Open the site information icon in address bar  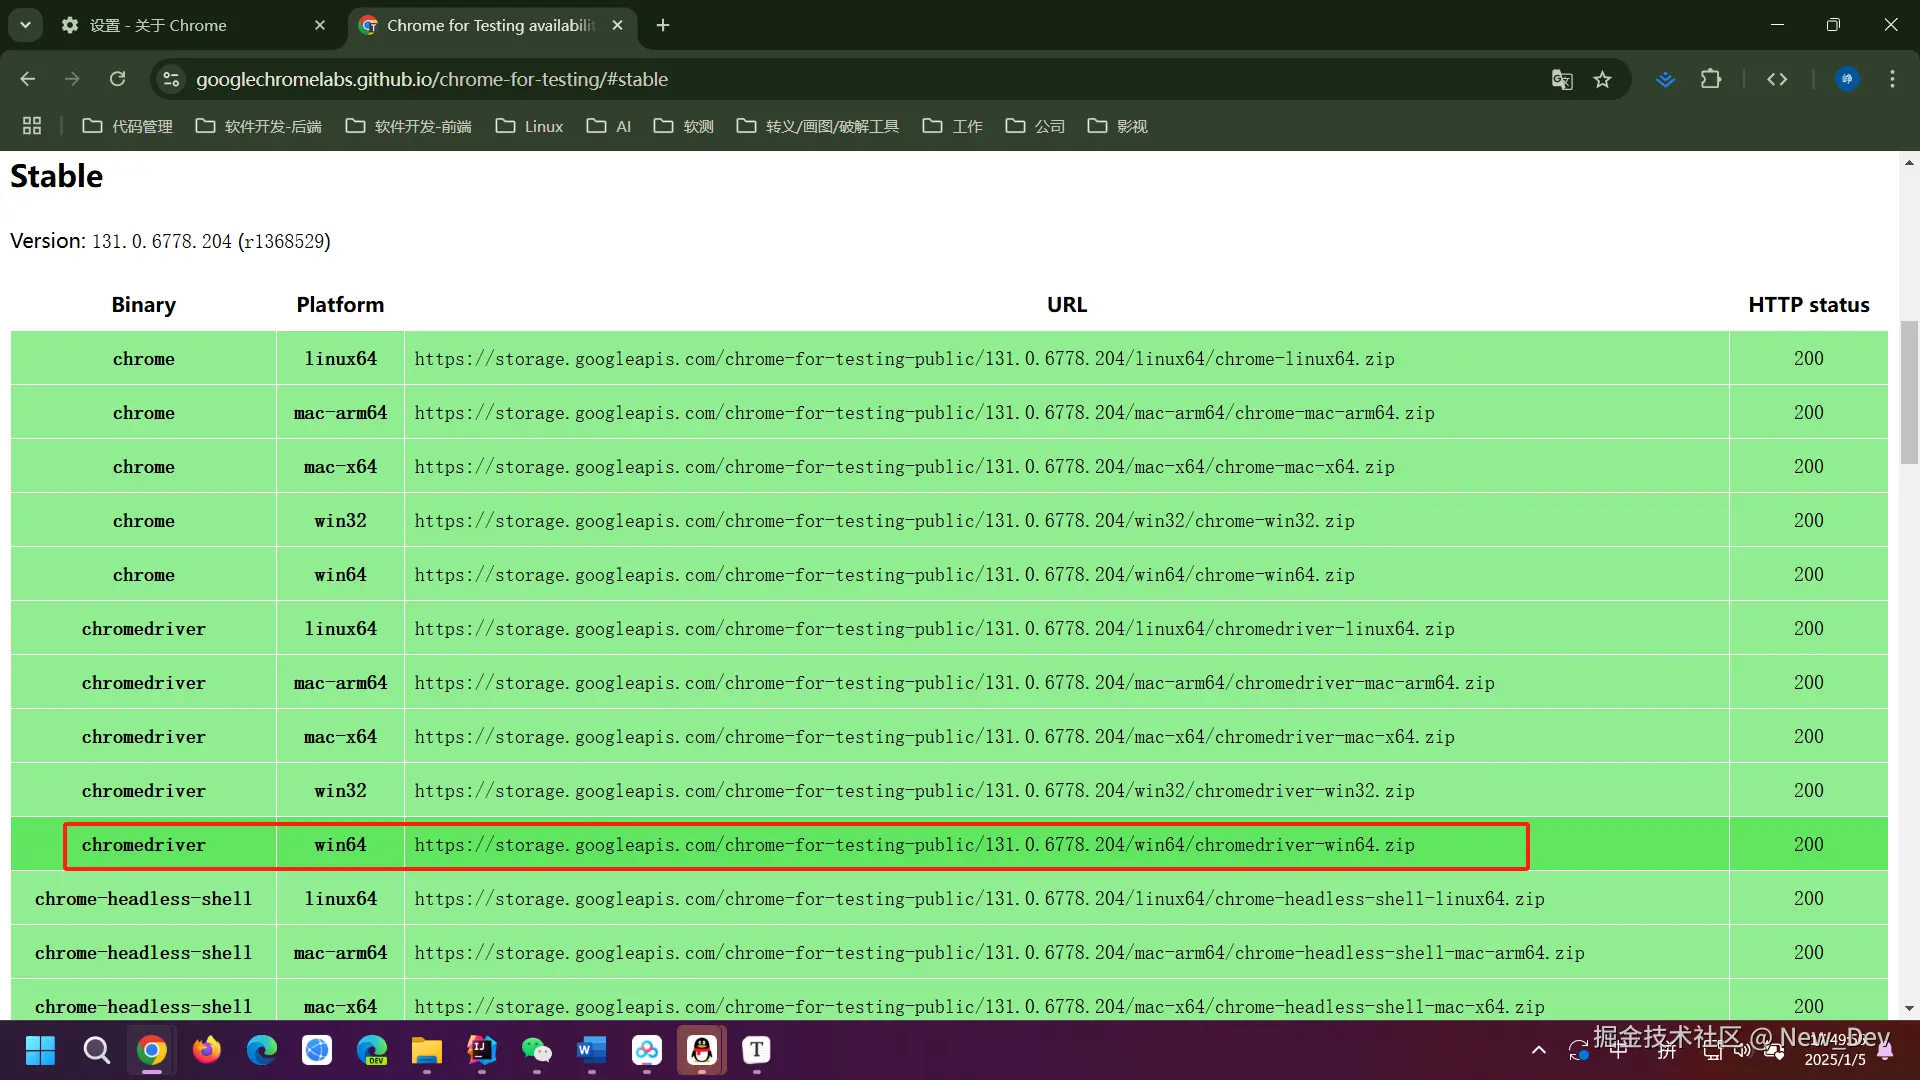tap(172, 79)
